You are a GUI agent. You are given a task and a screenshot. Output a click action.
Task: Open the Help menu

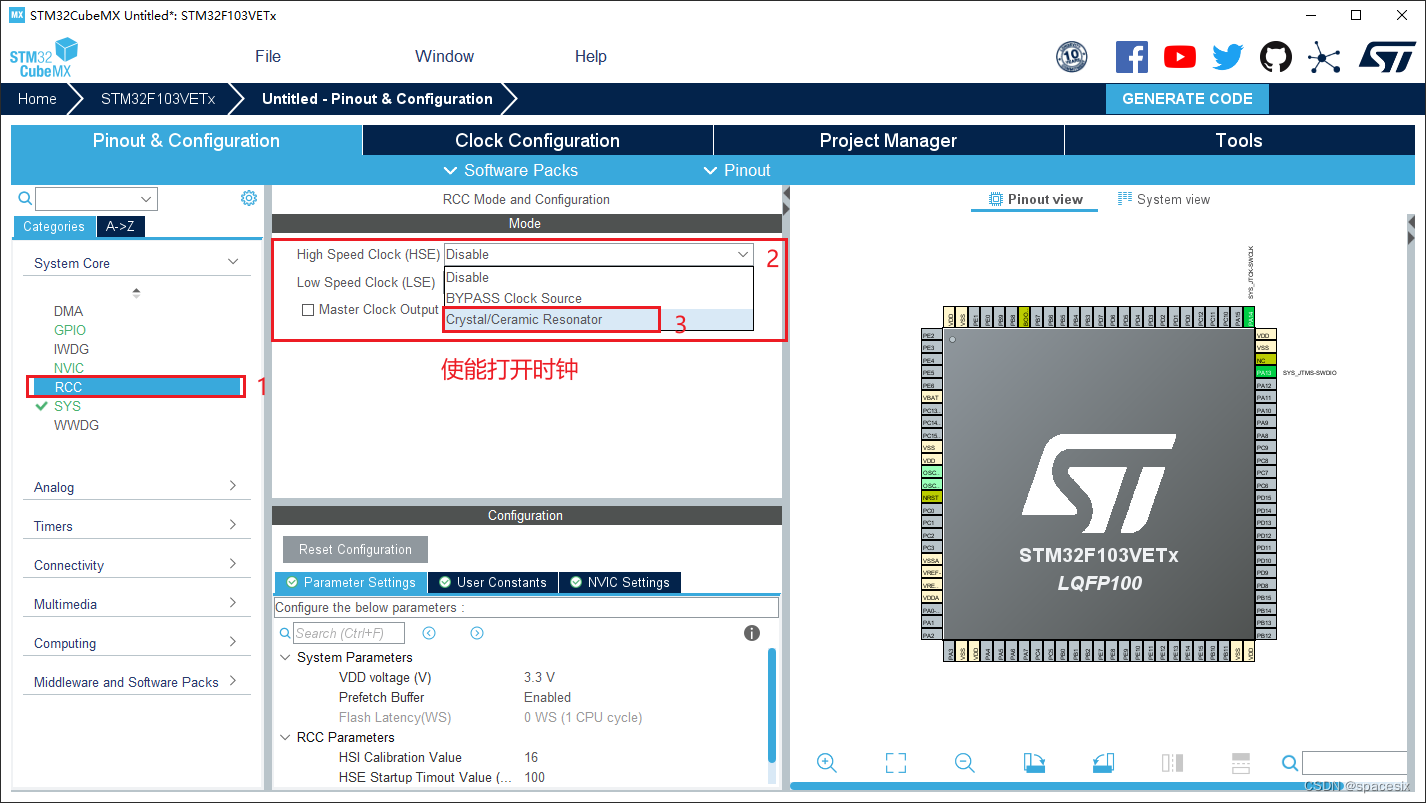tap(591, 56)
